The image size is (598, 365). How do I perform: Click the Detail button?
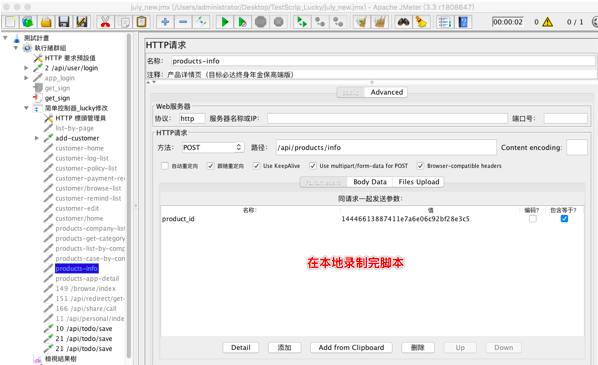pyautogui.click(x=241, y=347)
